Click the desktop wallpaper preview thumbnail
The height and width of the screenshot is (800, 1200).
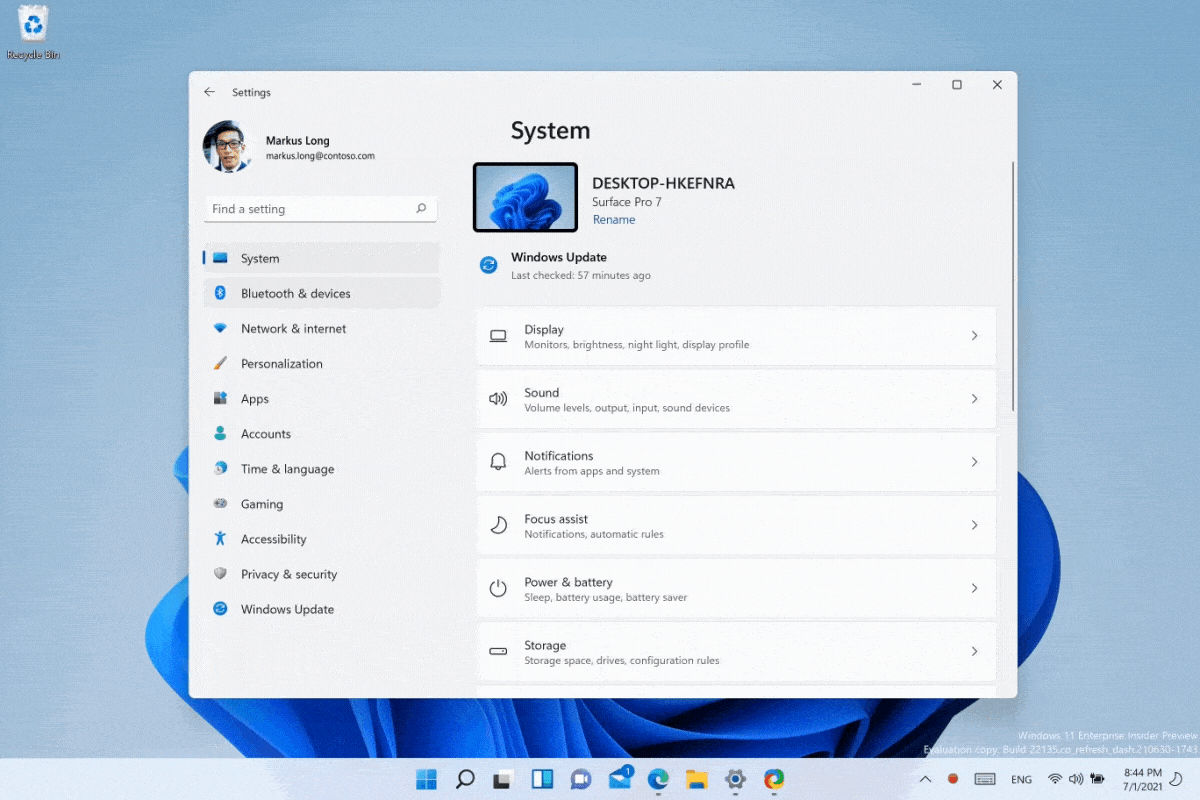525,197
